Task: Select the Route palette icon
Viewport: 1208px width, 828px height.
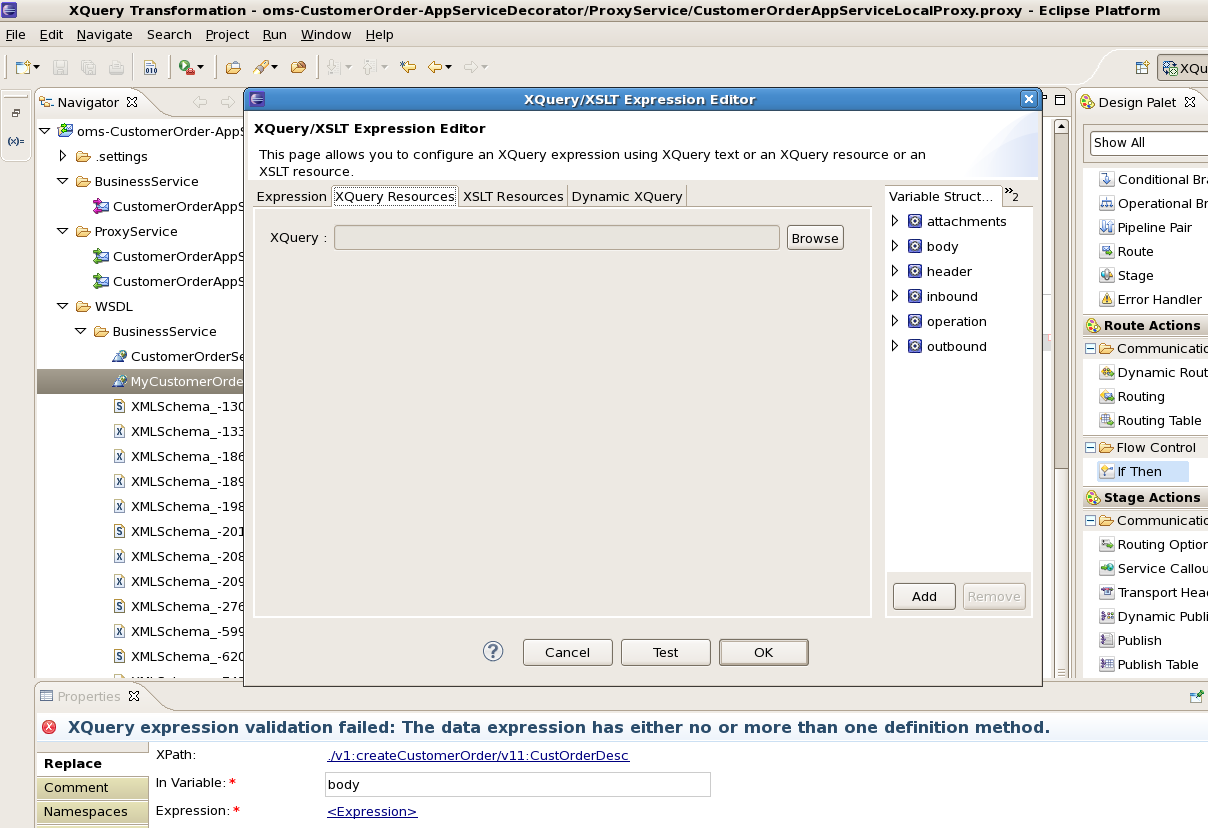Action: click(x=1107, y=251)
